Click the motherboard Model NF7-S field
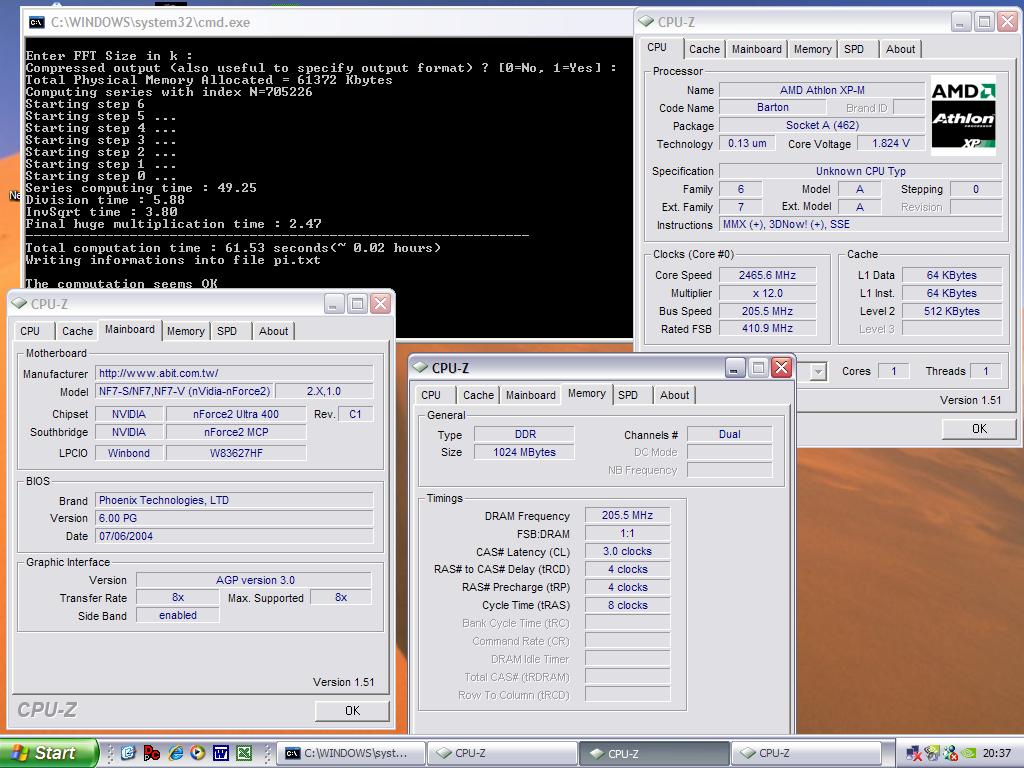 pyautogui.click(x=184, y=391)
